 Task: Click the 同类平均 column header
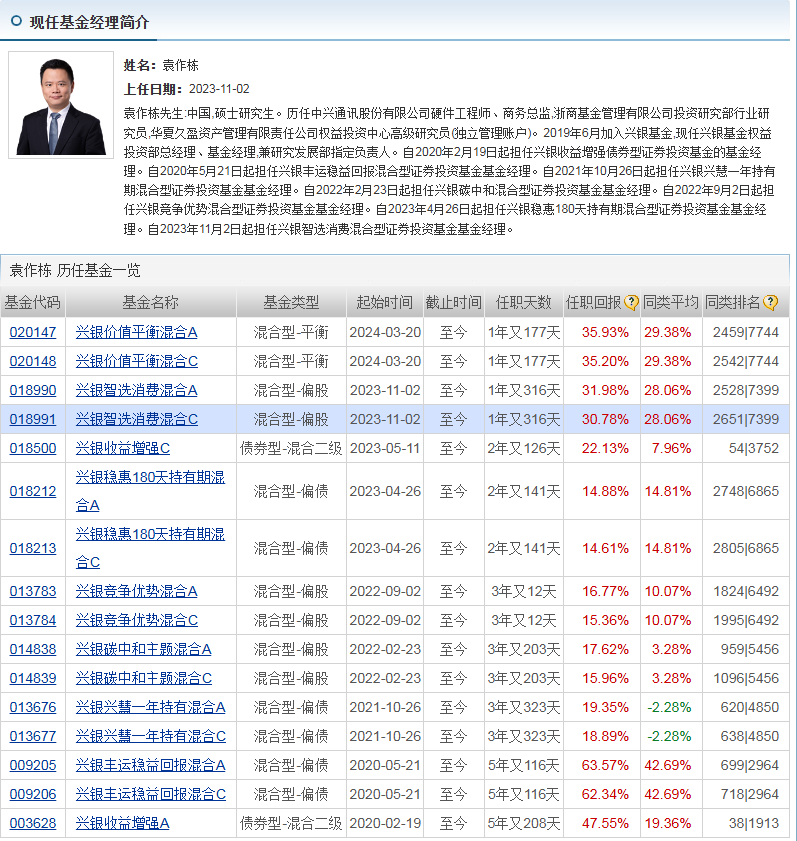pyautogui.click(x=671, y=303)
